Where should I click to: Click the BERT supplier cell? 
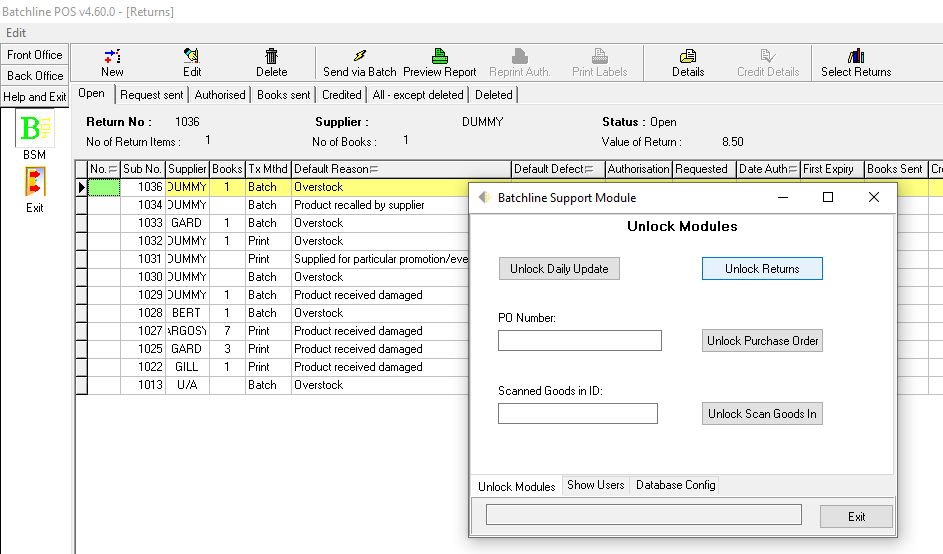tap(187, 313)
